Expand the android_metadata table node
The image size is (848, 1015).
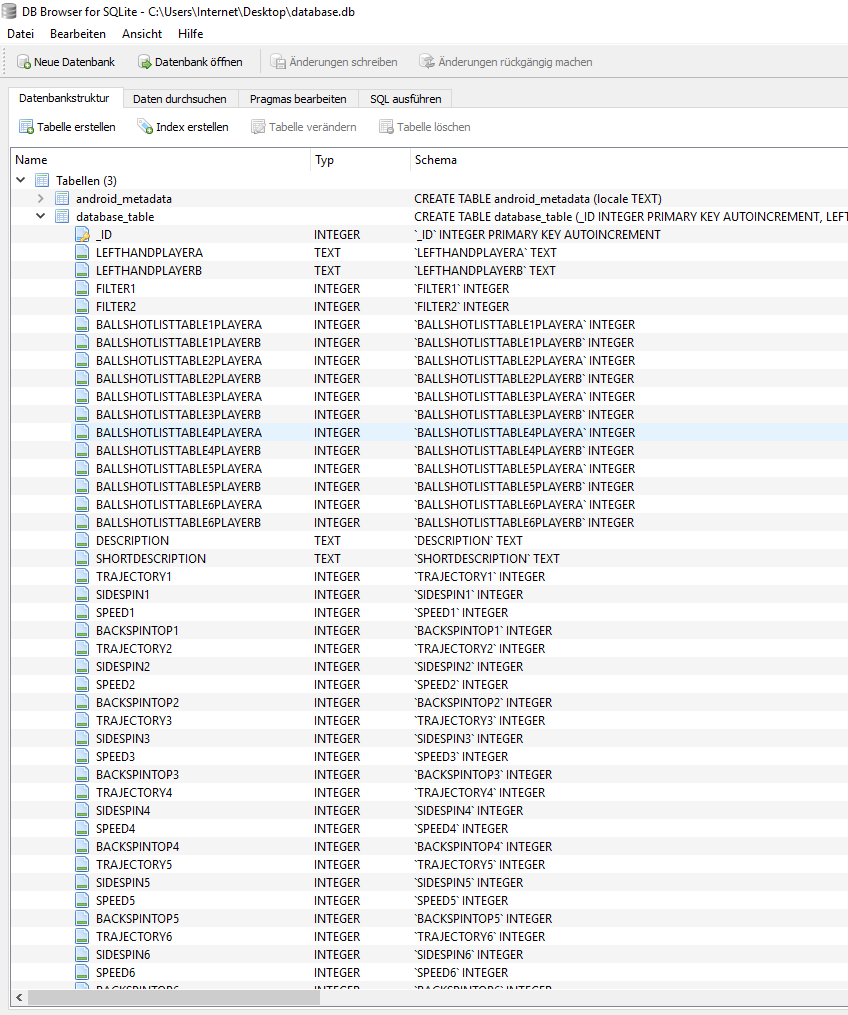(41, 199)
